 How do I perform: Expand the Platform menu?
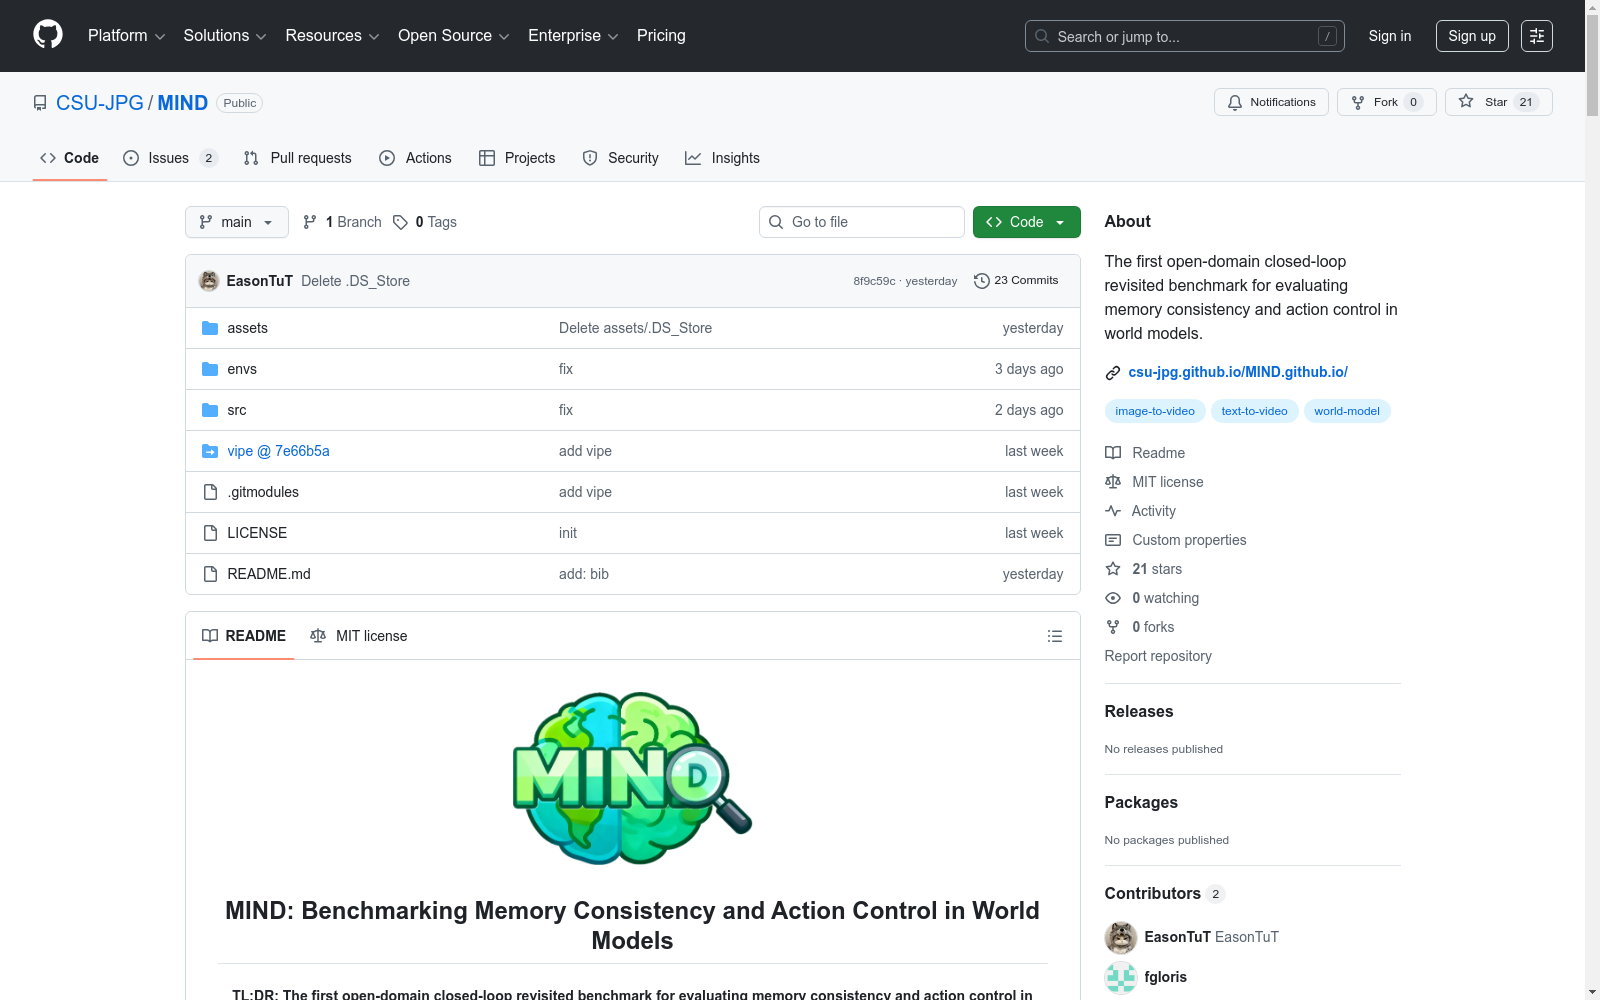click(x=126, y=36)
